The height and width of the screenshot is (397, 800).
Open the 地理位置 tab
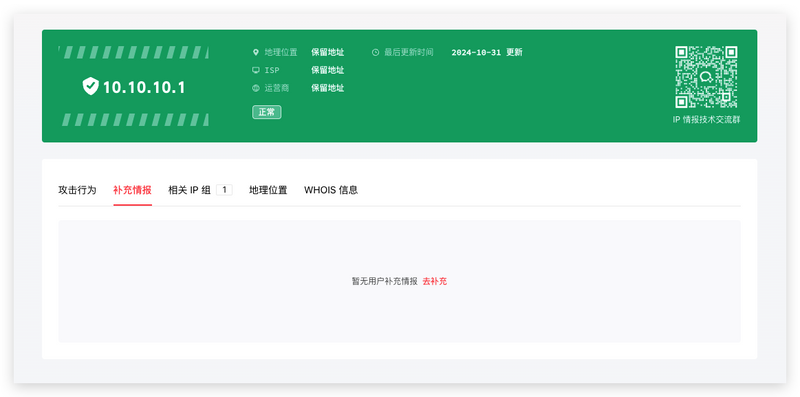click(x=268, y=190)
